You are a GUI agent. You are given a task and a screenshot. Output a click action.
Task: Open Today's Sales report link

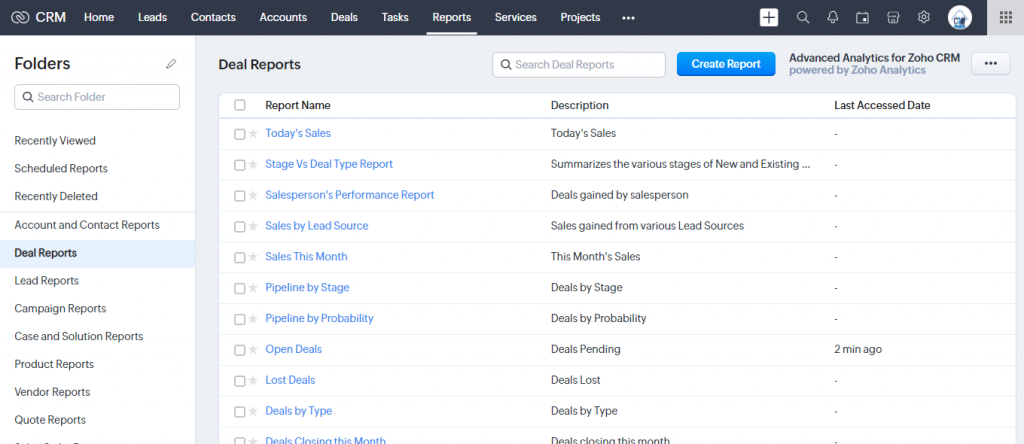tap(298, 133)
